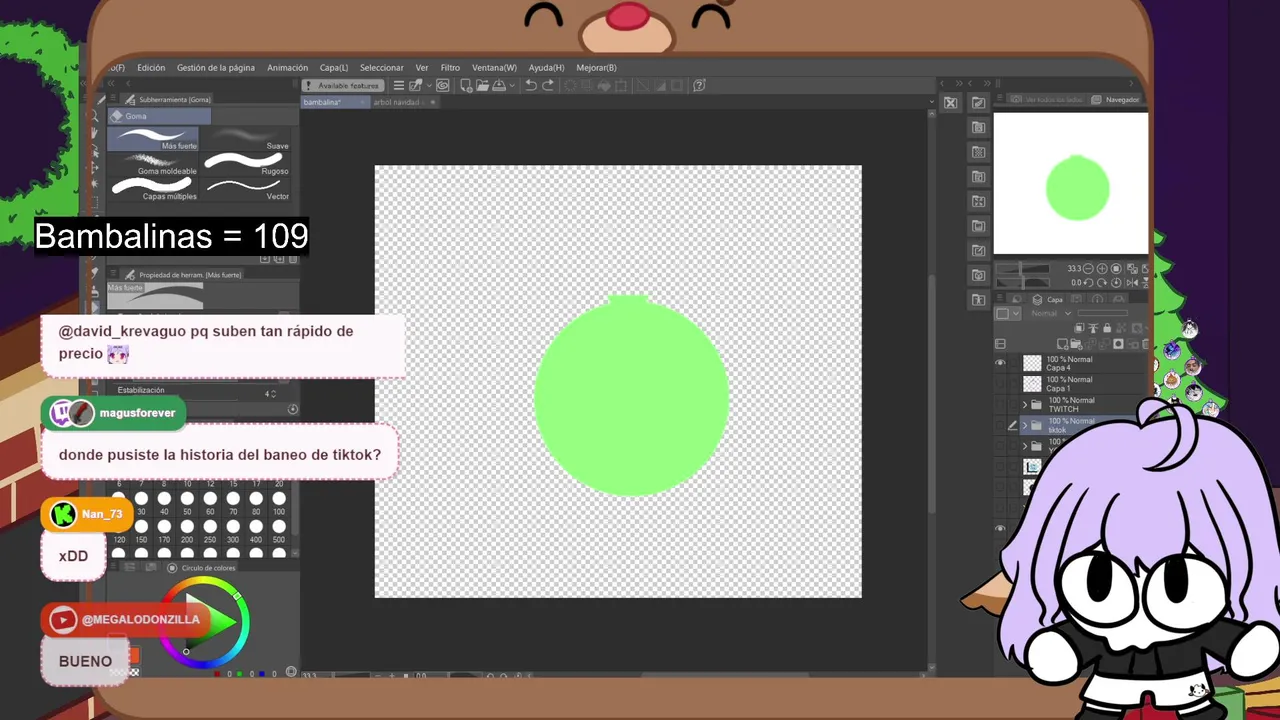Click the Redo arrow in the command bar

click(548, 85)
